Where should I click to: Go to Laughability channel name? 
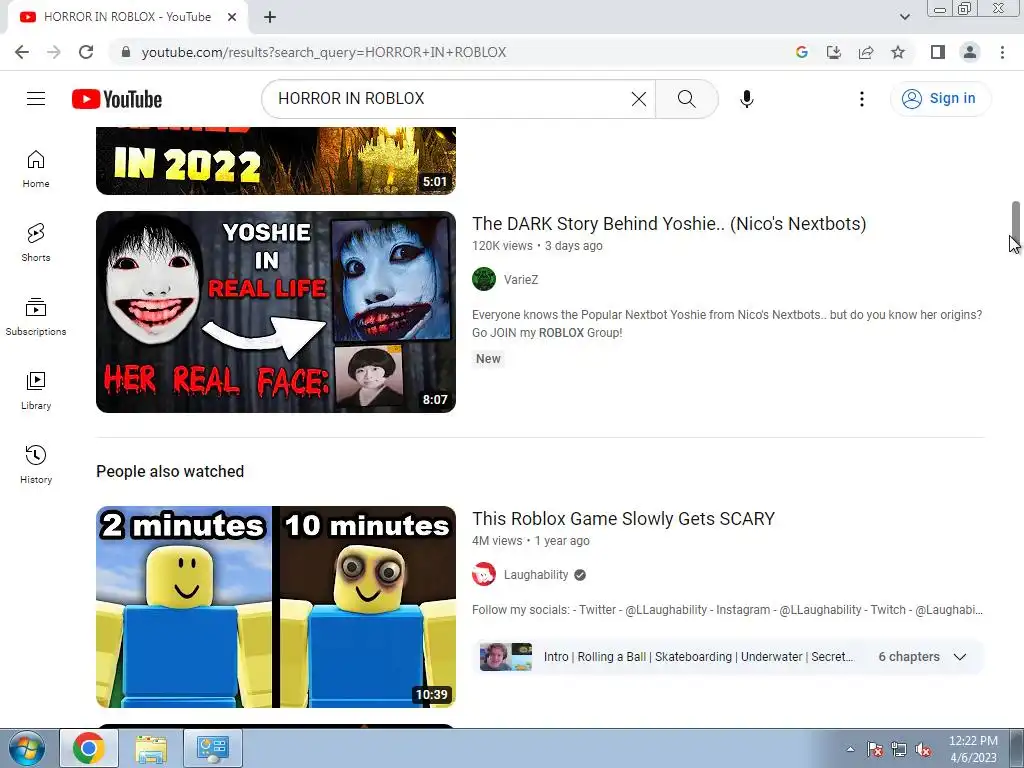(536, 575)
